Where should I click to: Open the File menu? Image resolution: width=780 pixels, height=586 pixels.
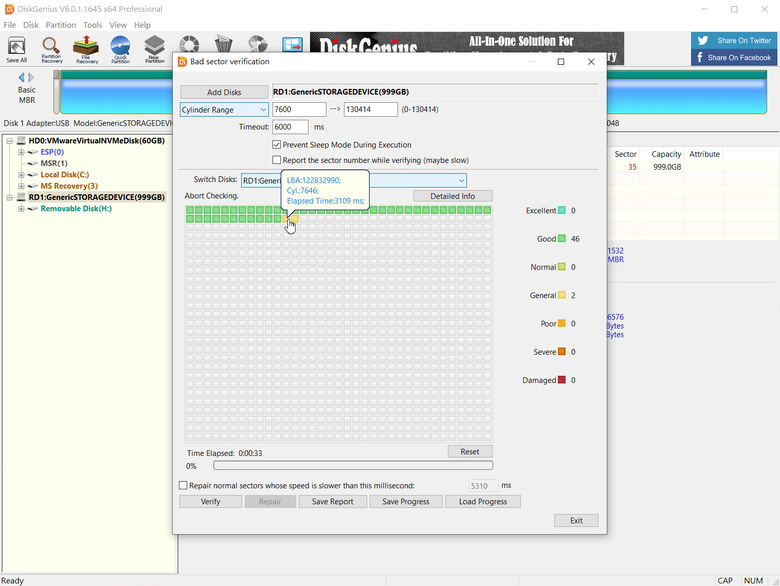pos(9,25)
